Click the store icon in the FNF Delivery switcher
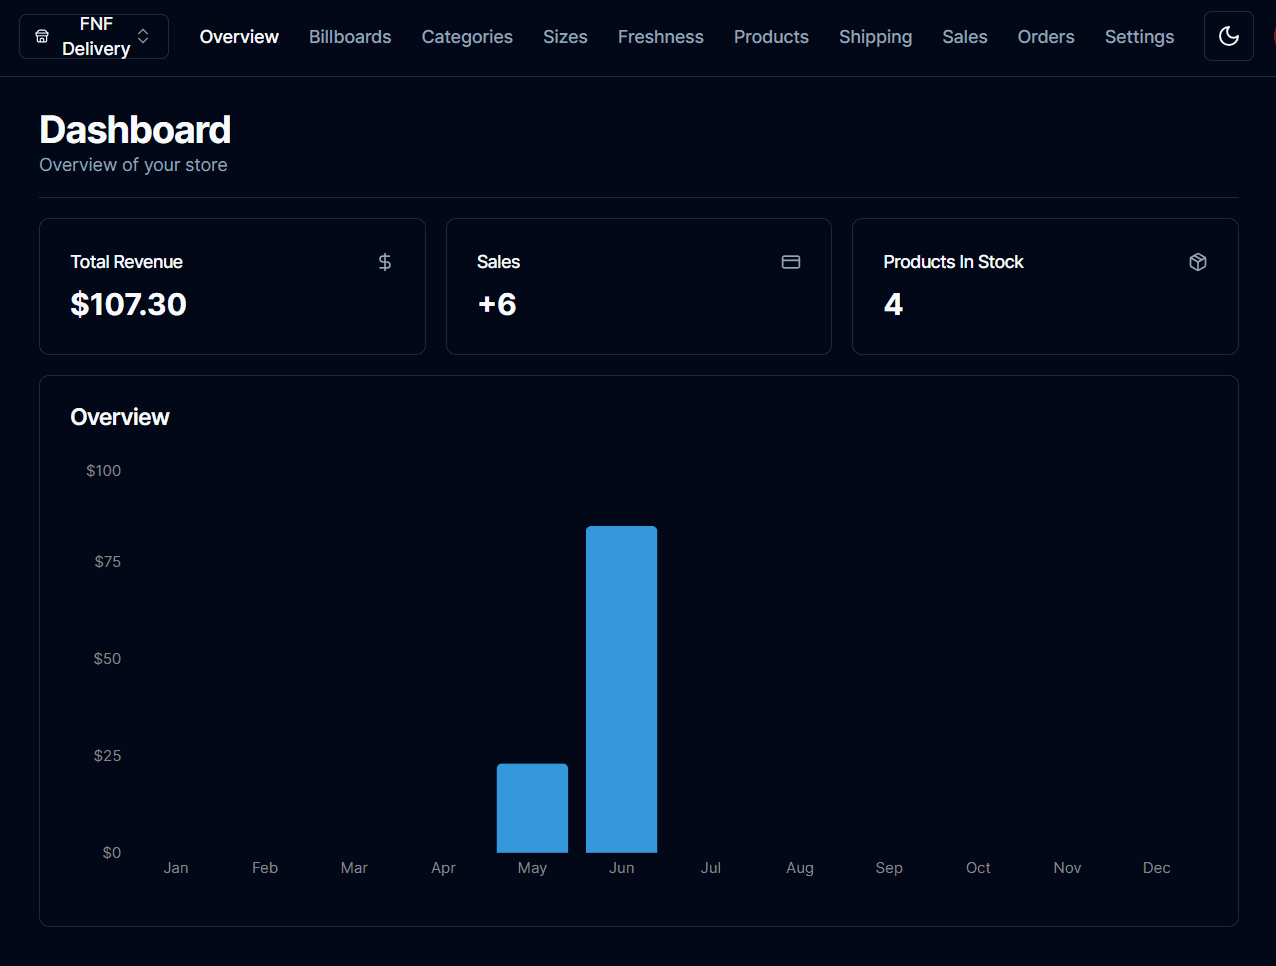Viewport: 1276px width, 966px height. [x=41, y=36]
